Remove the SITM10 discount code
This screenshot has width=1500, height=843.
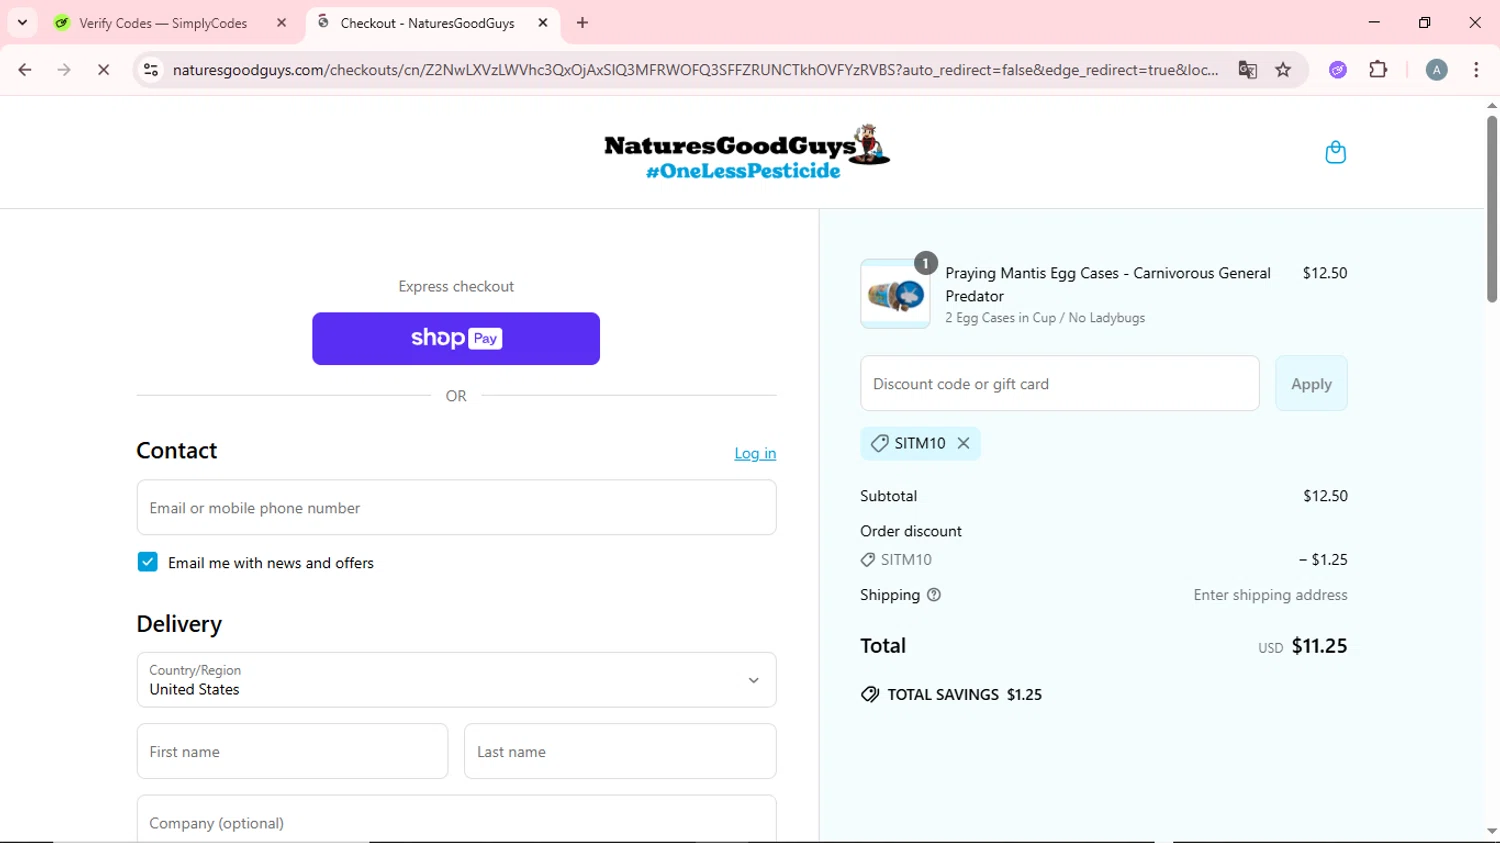963,443
